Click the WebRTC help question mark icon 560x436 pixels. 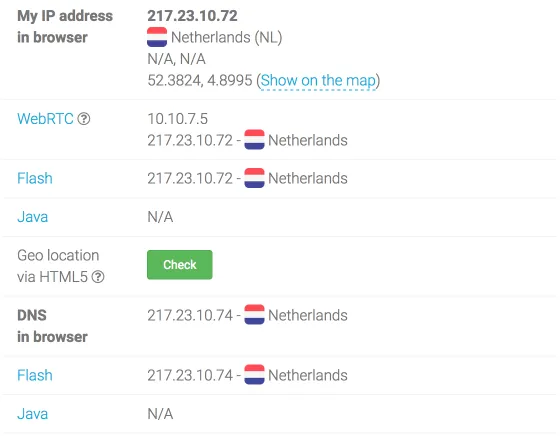[84, 119]
